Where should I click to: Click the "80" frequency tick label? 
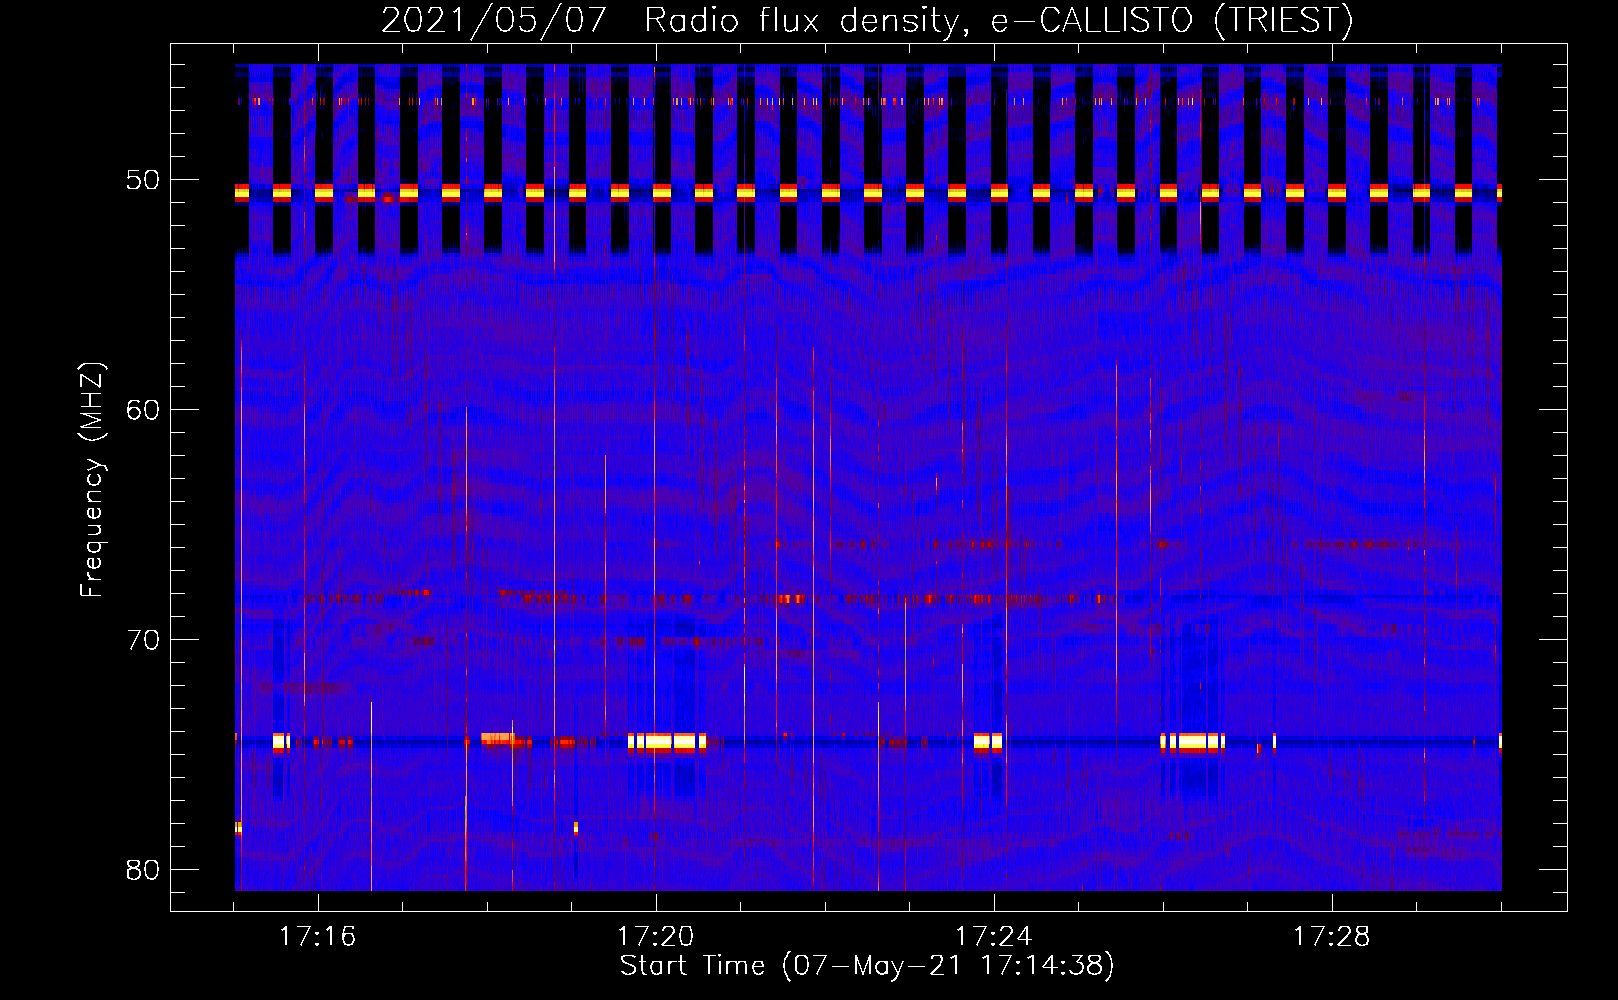coord(142,870)
